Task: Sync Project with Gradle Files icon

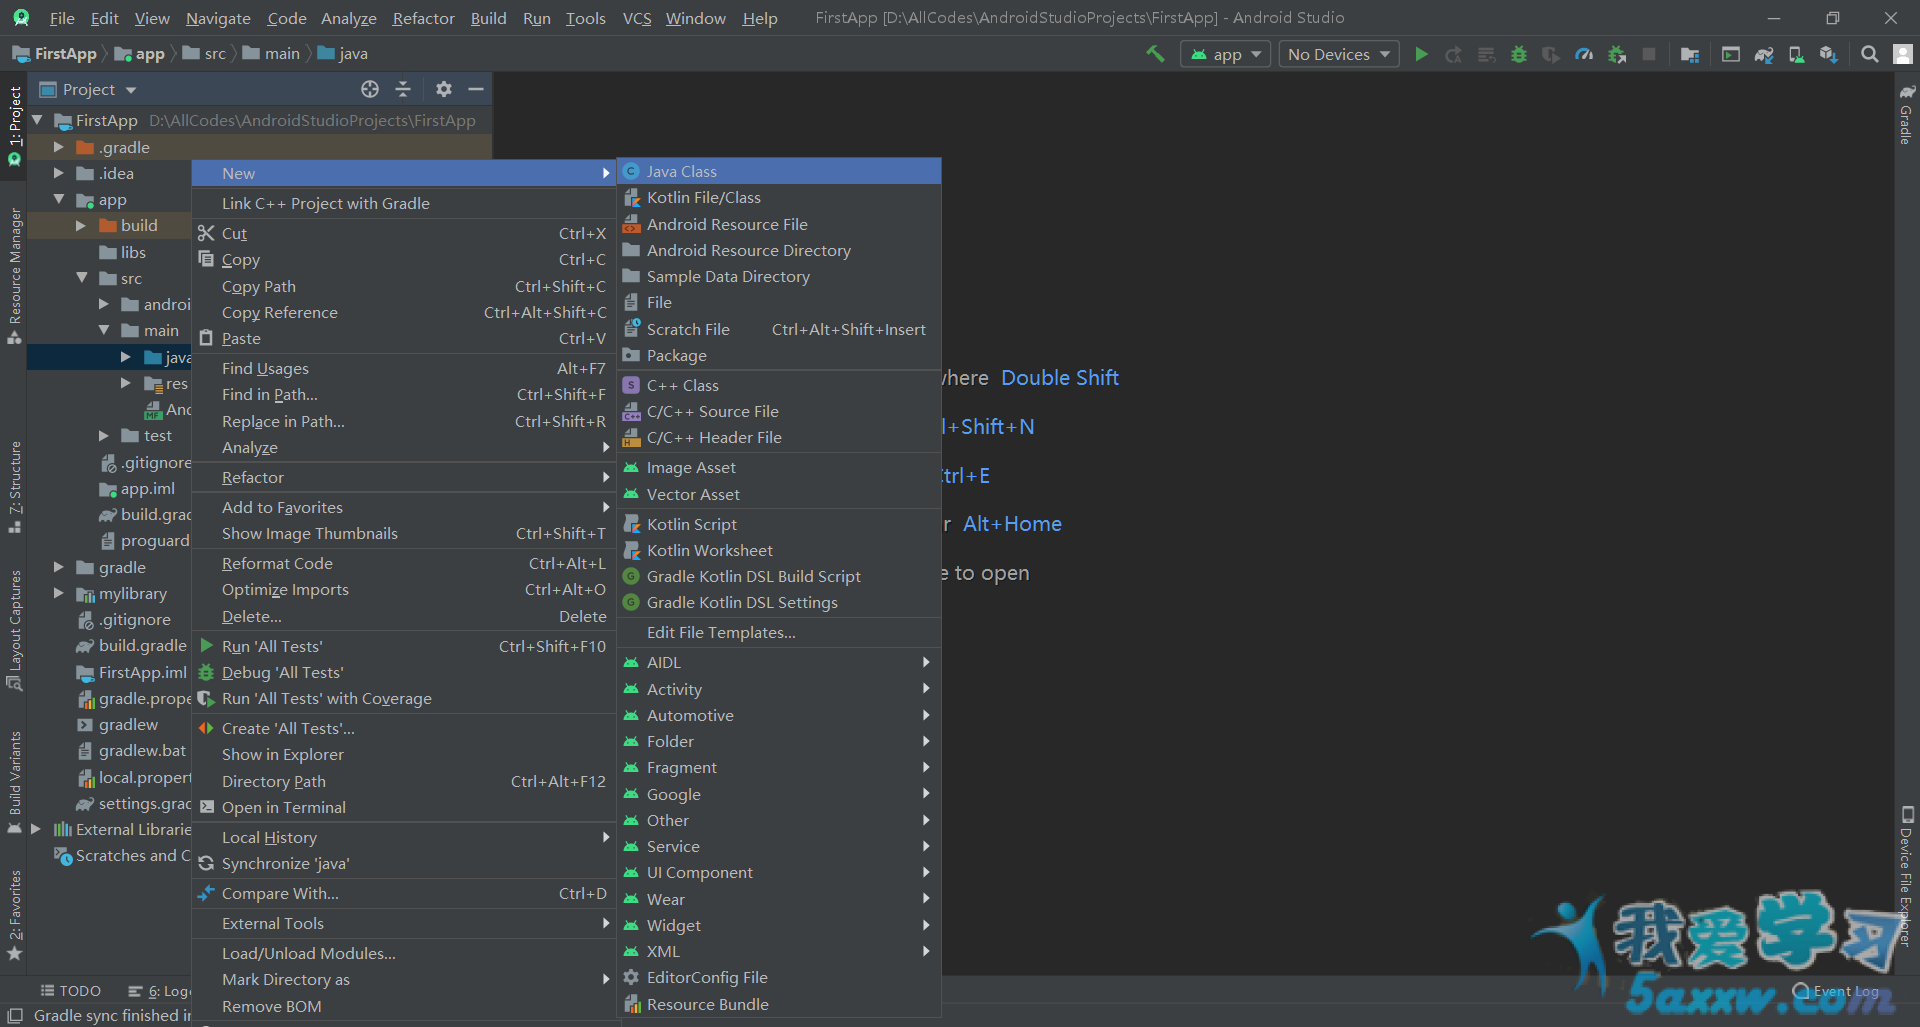Action: point(1764,54)
